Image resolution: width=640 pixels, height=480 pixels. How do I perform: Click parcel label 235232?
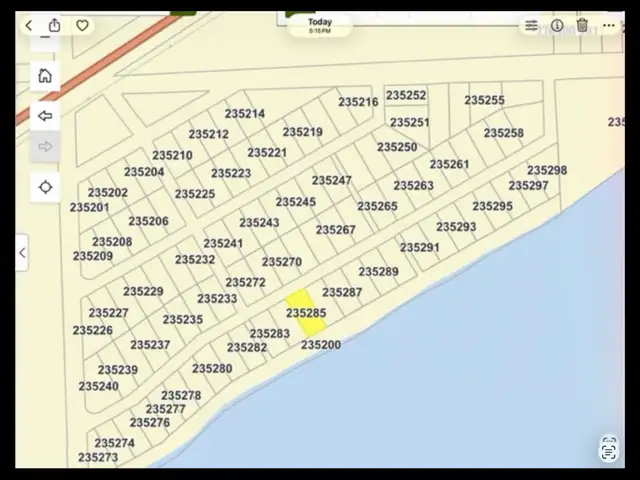(x=195, y=260)
